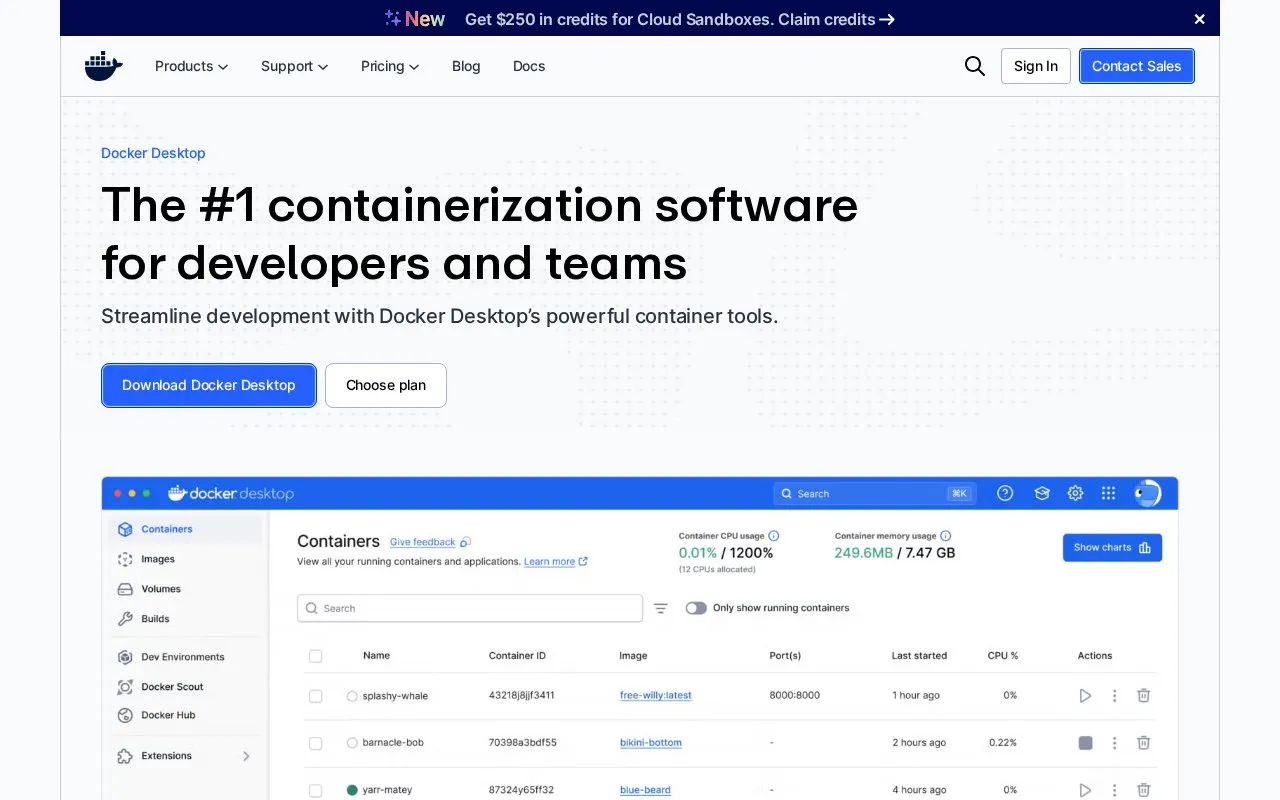This screenshot has width=1280, height=800.
Task: Click the Show charts button
Action: point(1112,547)
